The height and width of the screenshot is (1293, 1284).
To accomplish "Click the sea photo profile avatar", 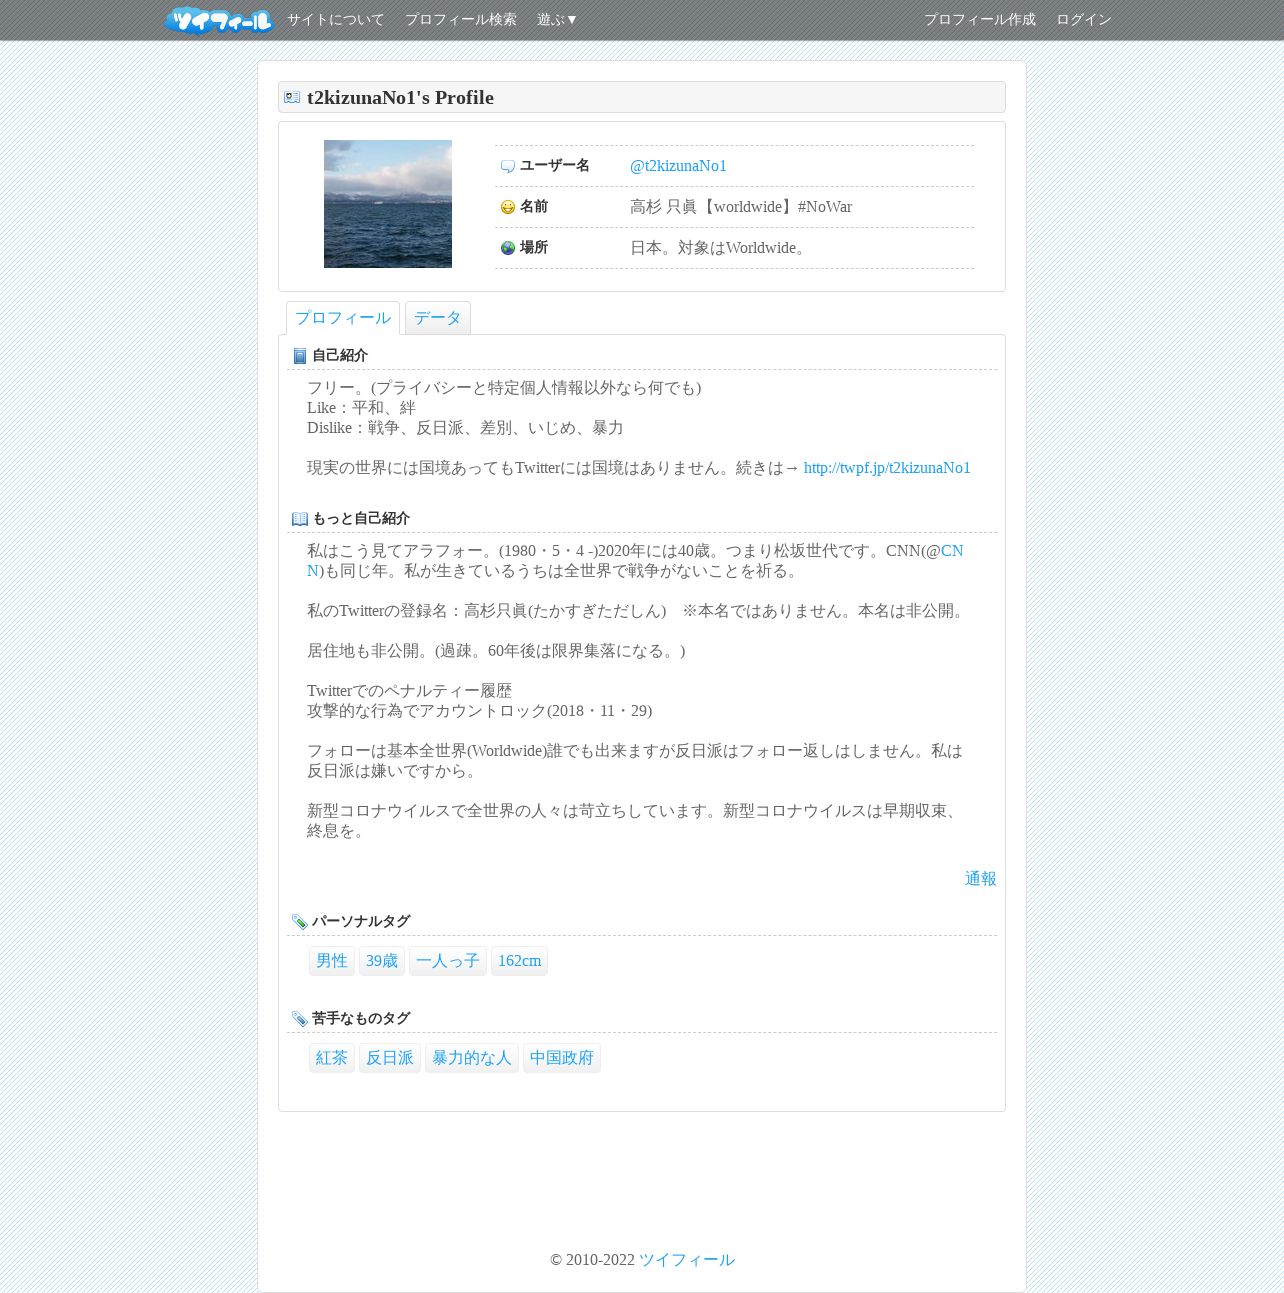I will pyautogui.click(x=388, y=204).
